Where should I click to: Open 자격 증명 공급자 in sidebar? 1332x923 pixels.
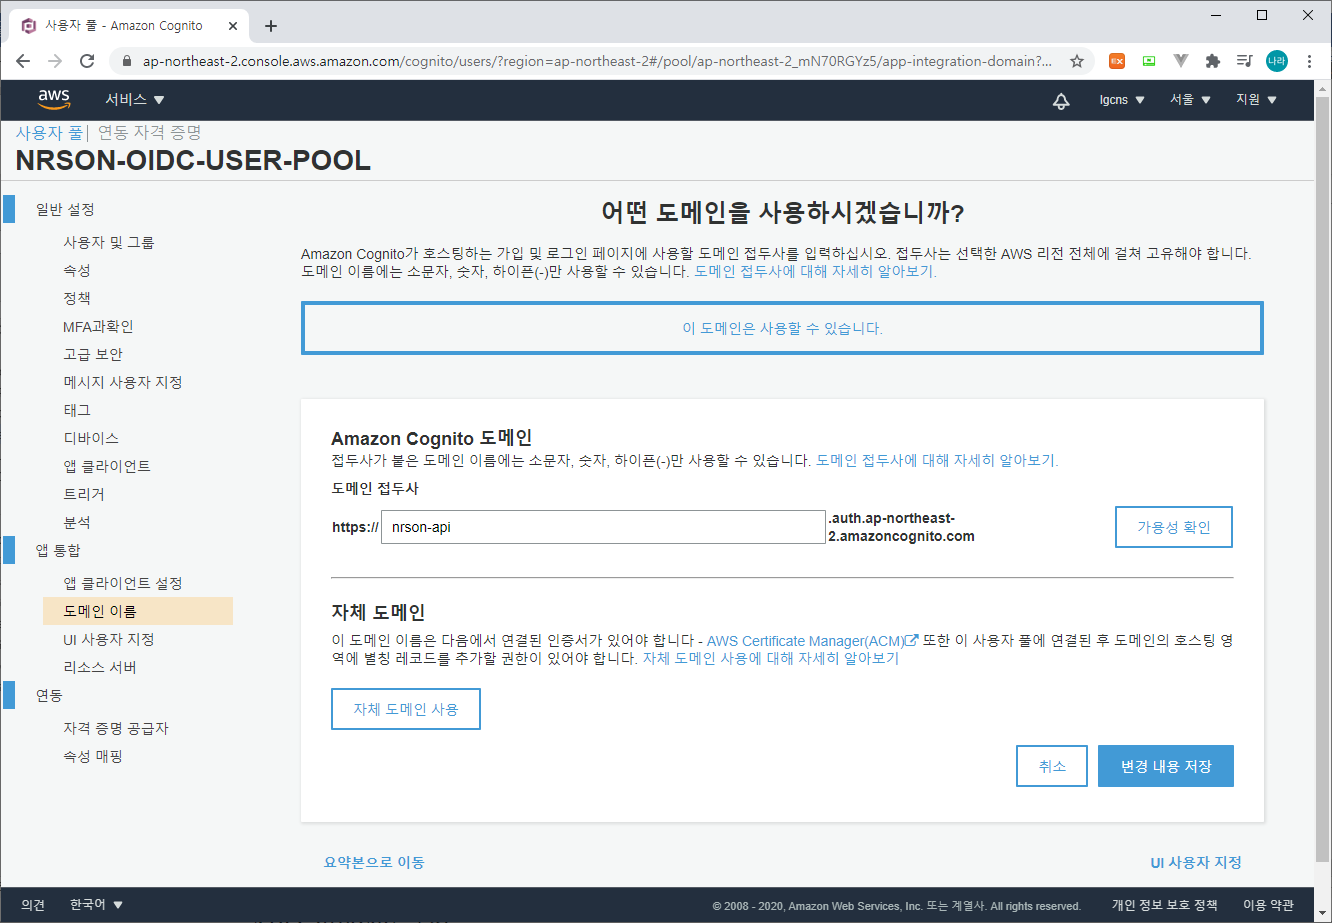[x=116, y=728]
